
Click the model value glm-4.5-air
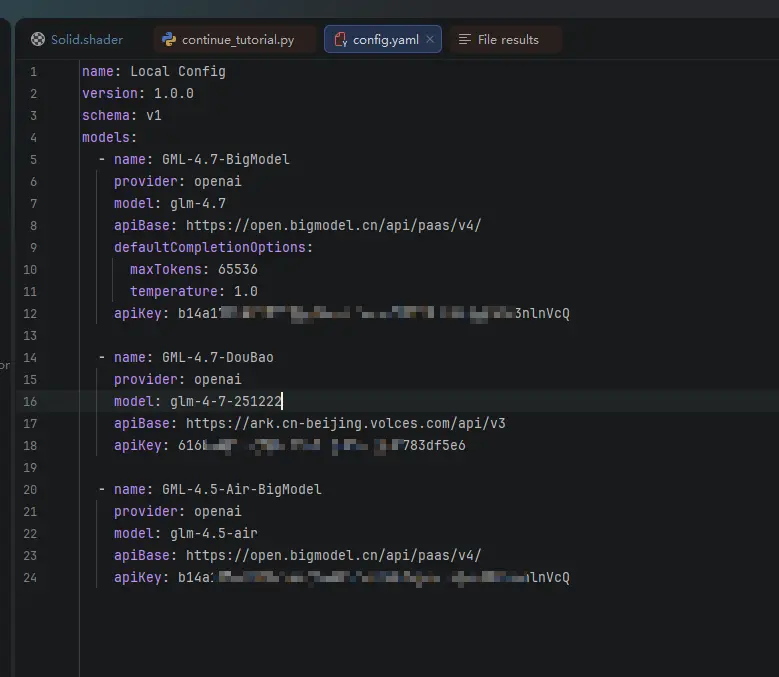(214, 533)
